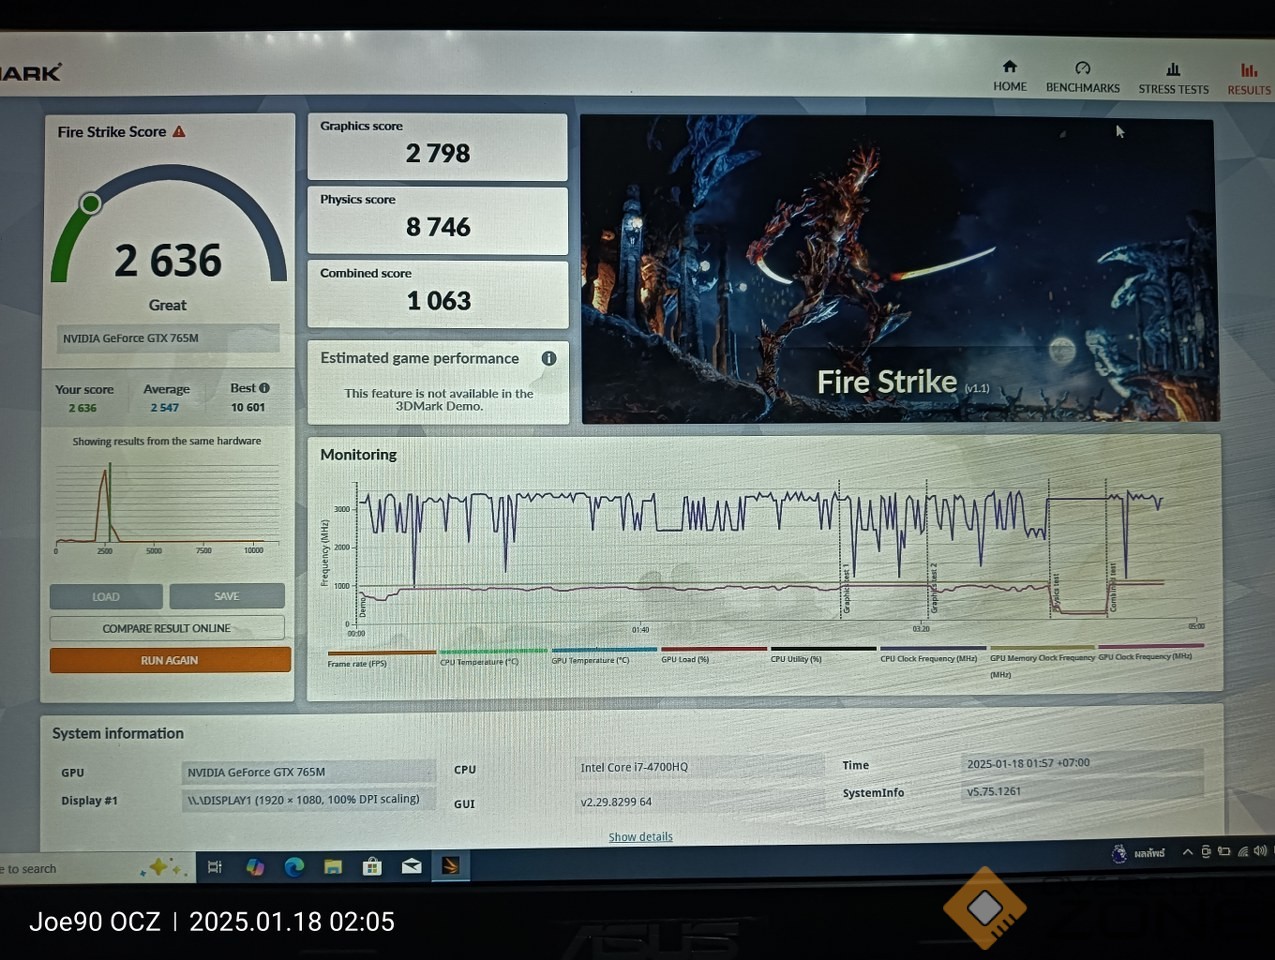Launch Microsoft Edge from the taskbar
This screenshot has width=1275, height=960.
tap(294, 867)
